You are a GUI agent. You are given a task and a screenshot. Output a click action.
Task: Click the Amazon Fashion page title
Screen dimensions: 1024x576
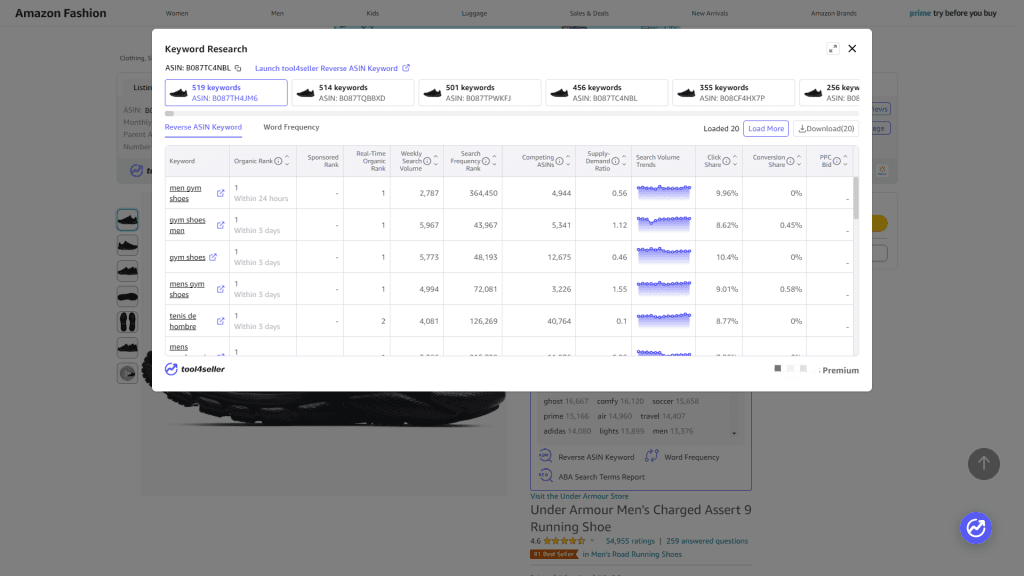pyautogui.click(x=61, y=13)
